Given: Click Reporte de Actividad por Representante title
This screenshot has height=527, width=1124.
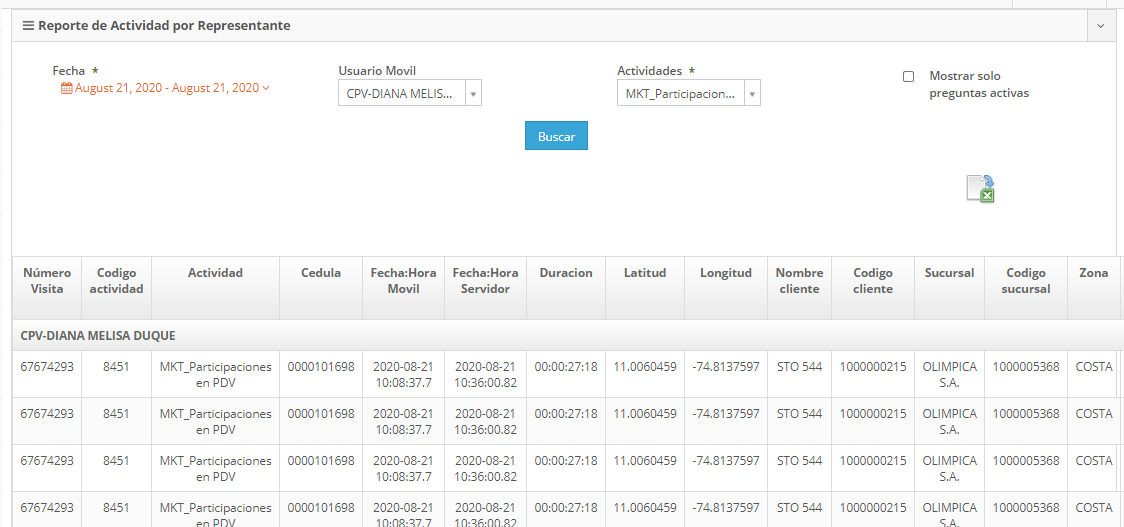Looking at the screenshot, I should (164, 26).
